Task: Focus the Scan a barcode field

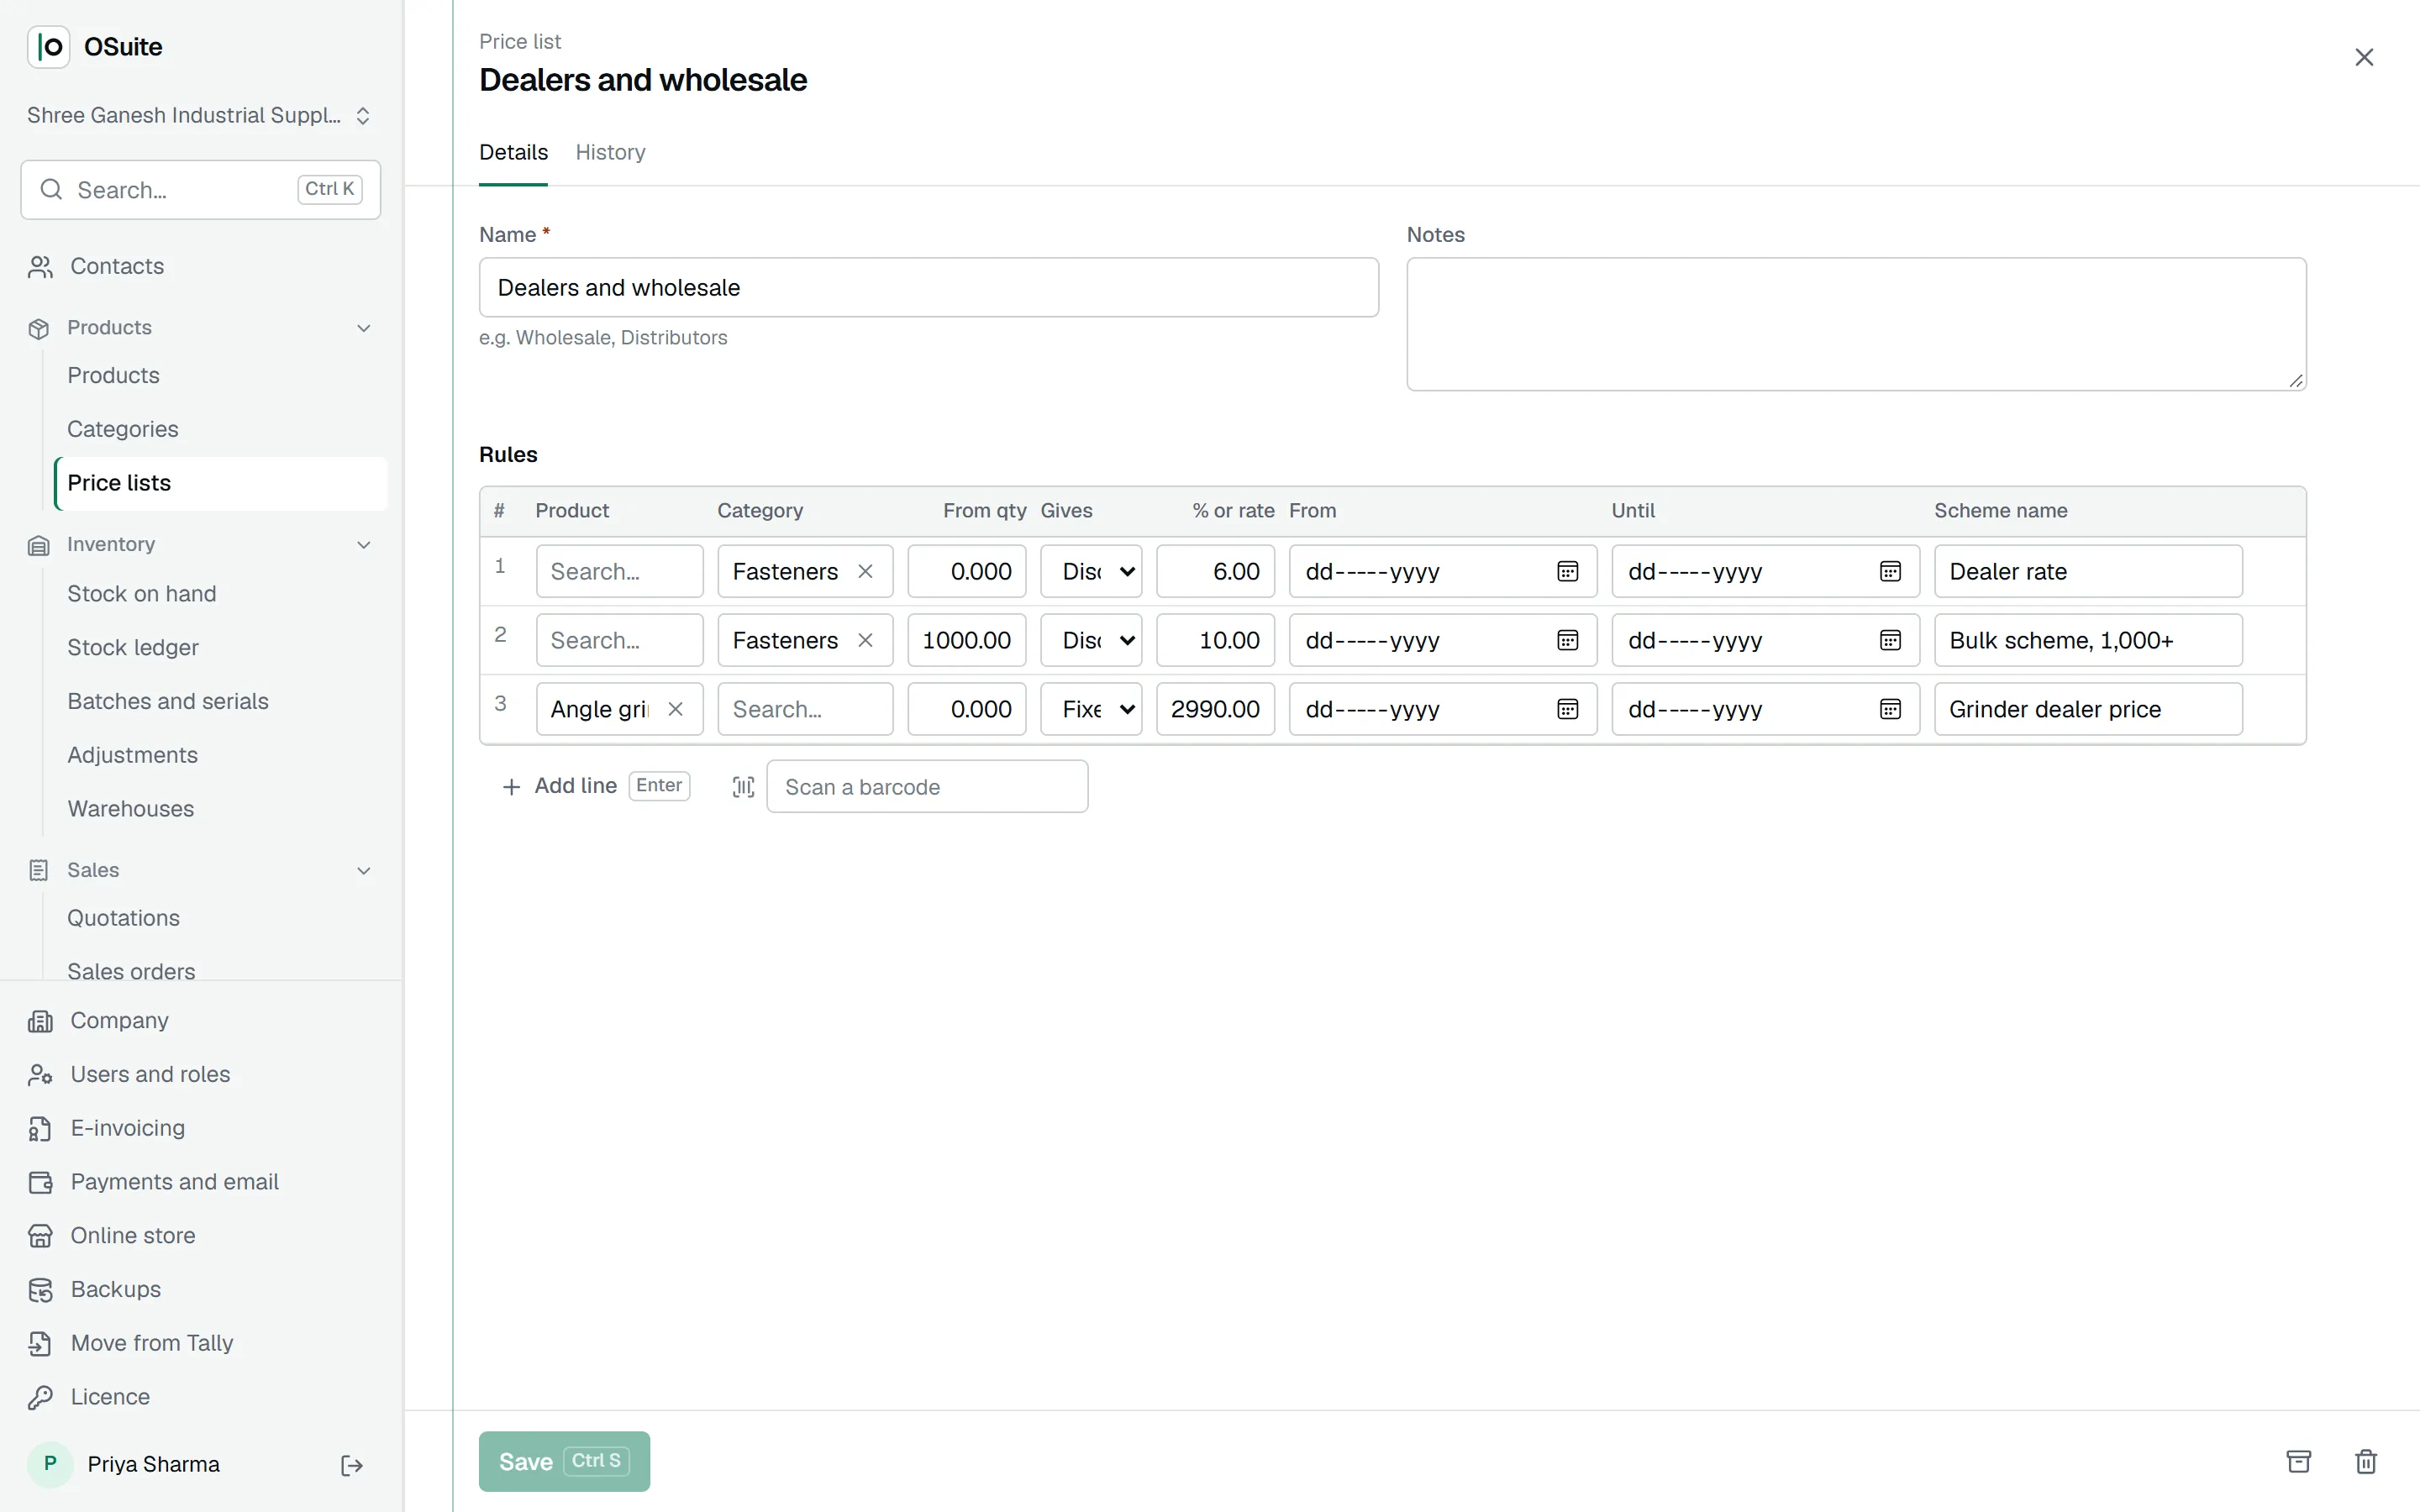Action: tap(927, 787)
